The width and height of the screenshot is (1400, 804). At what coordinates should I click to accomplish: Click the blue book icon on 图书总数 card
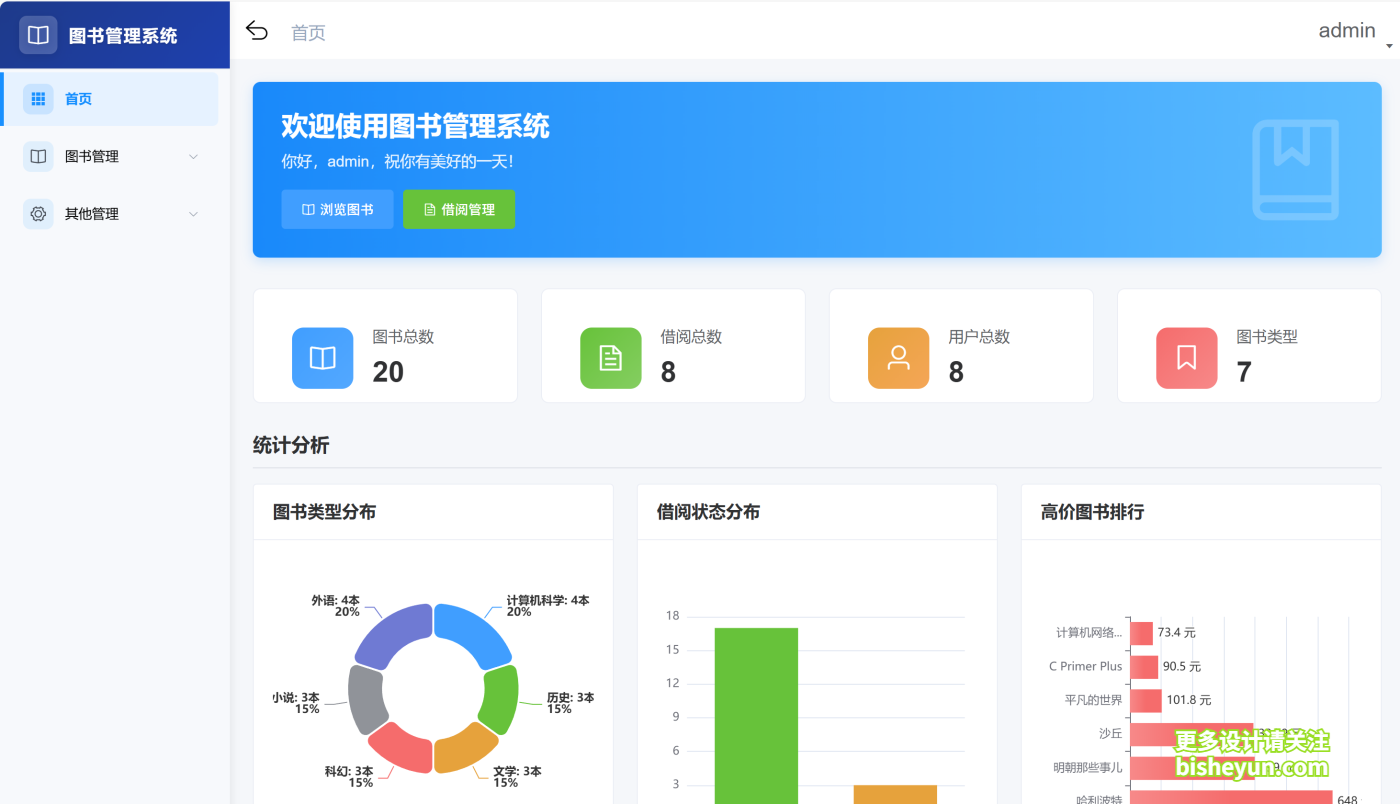[322, 358]
